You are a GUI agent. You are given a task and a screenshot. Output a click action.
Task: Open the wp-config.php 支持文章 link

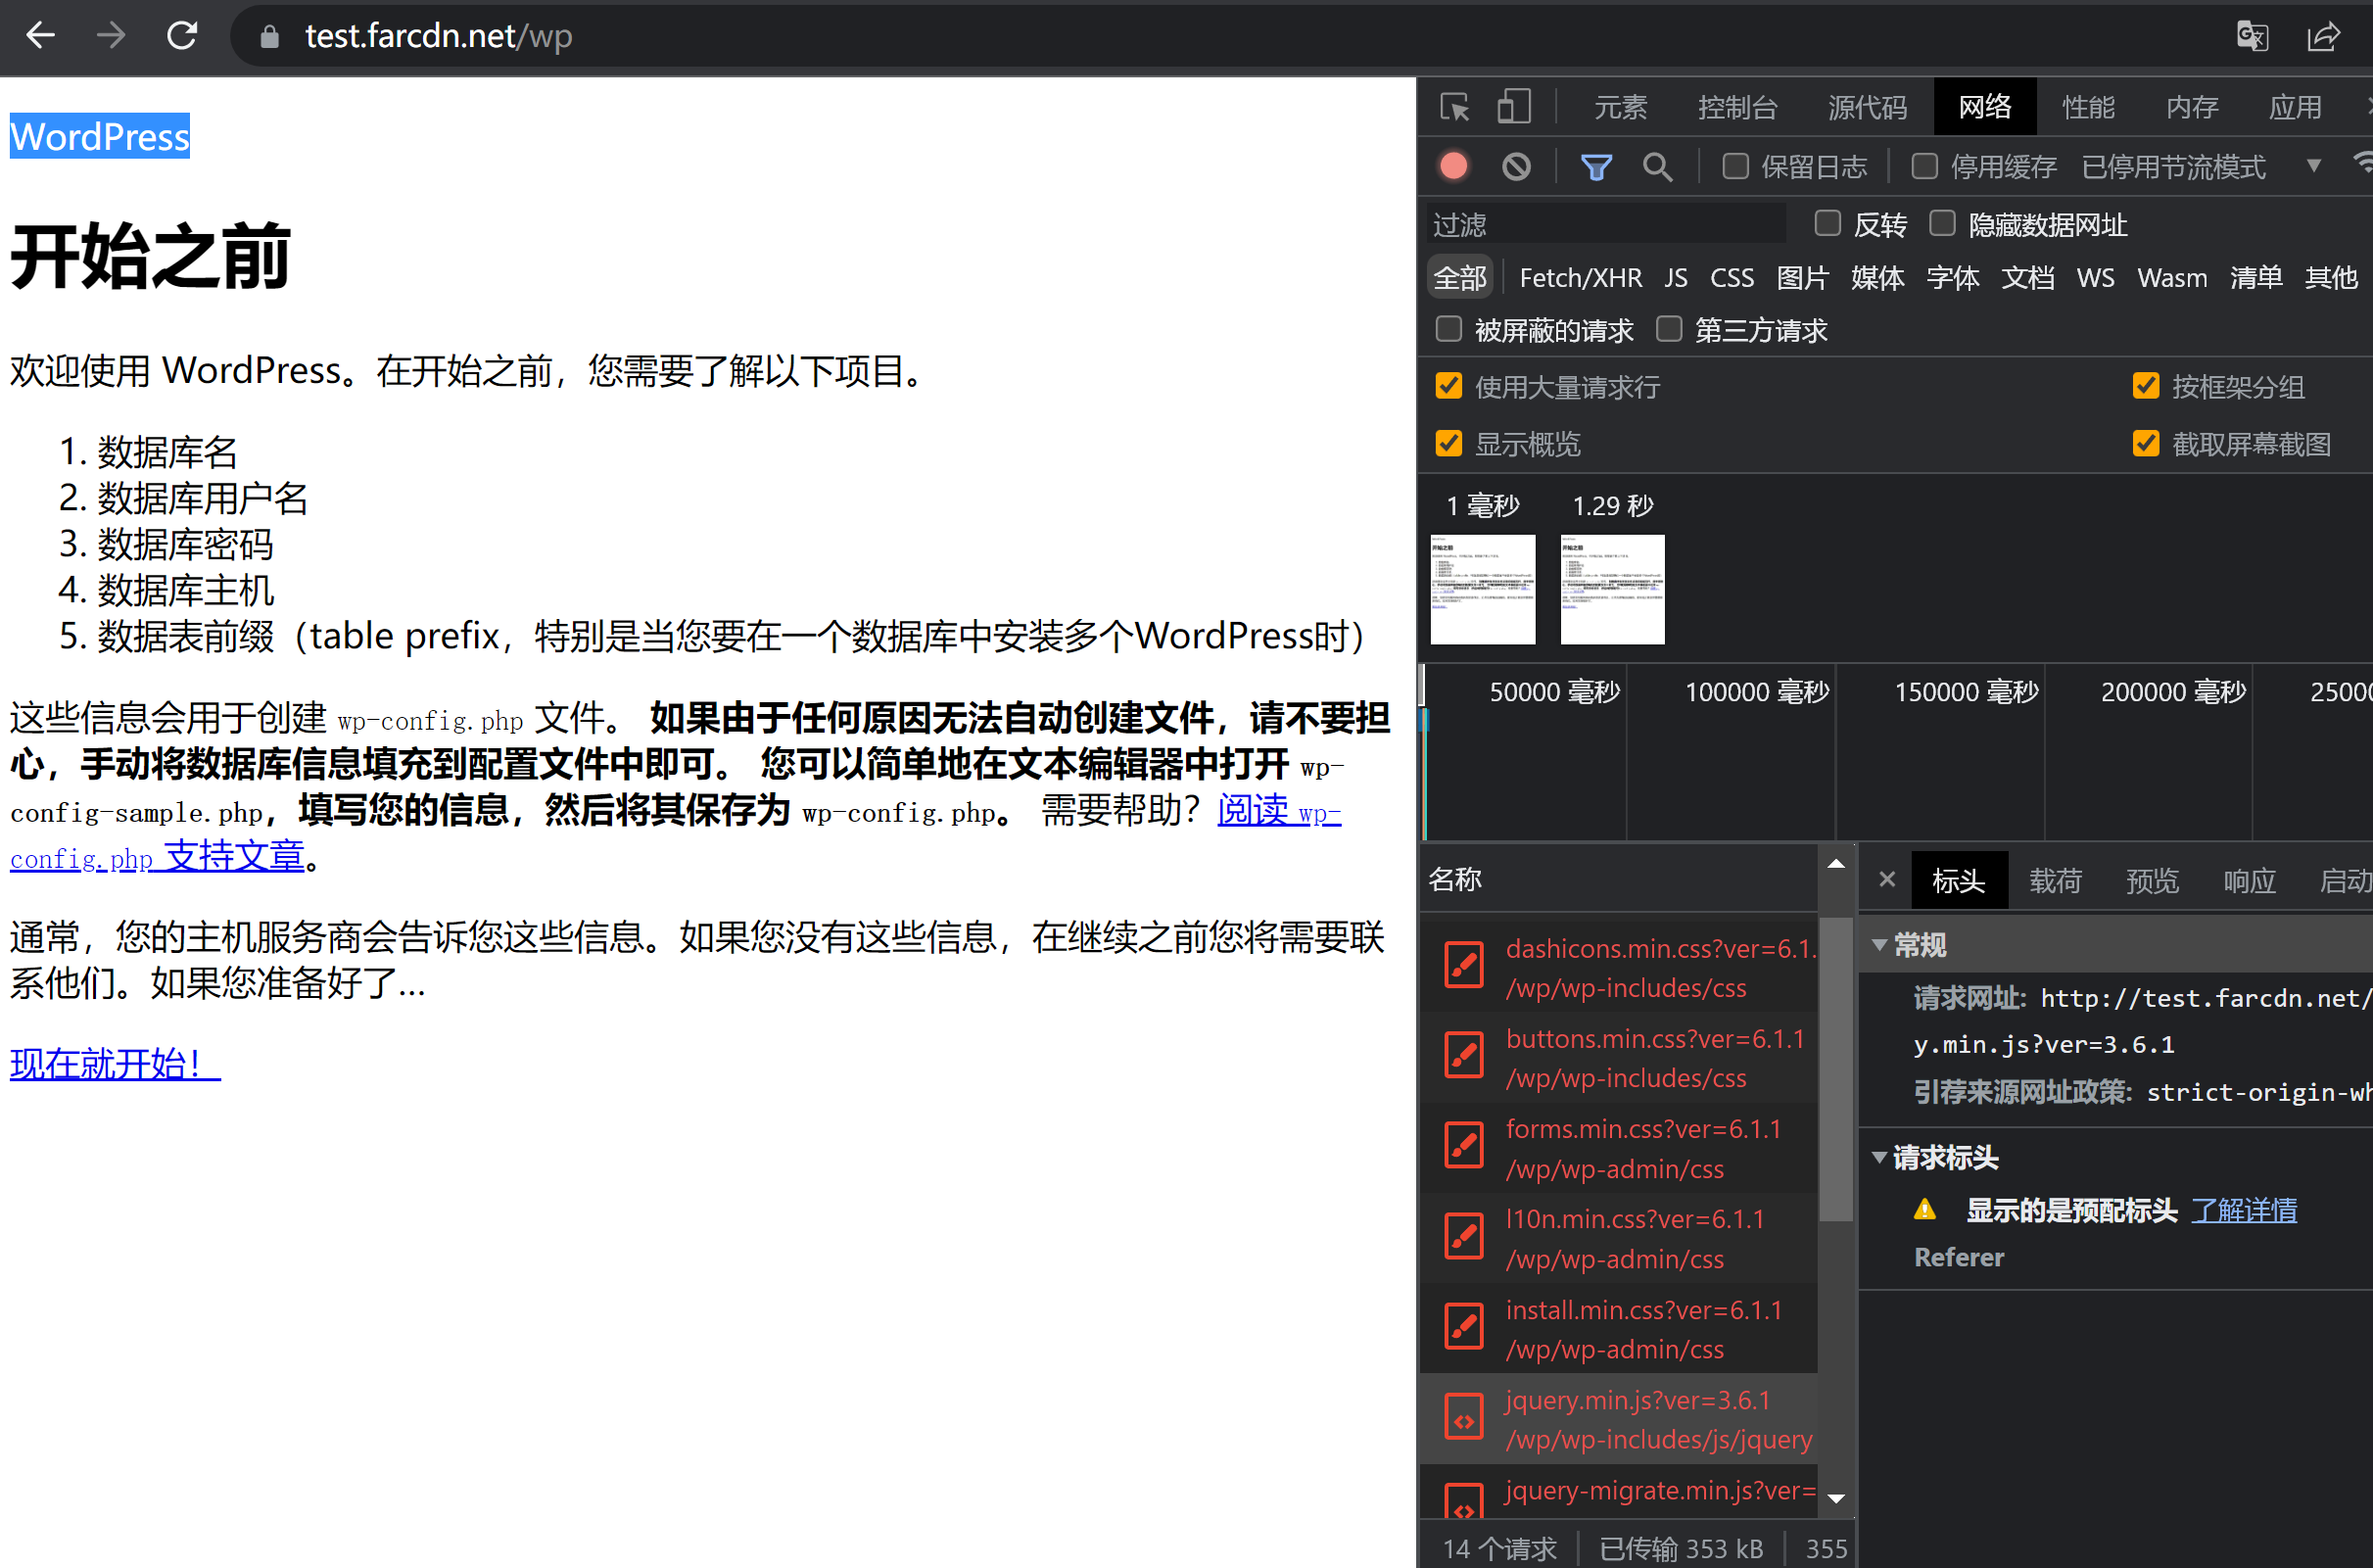tap(157, 856)
